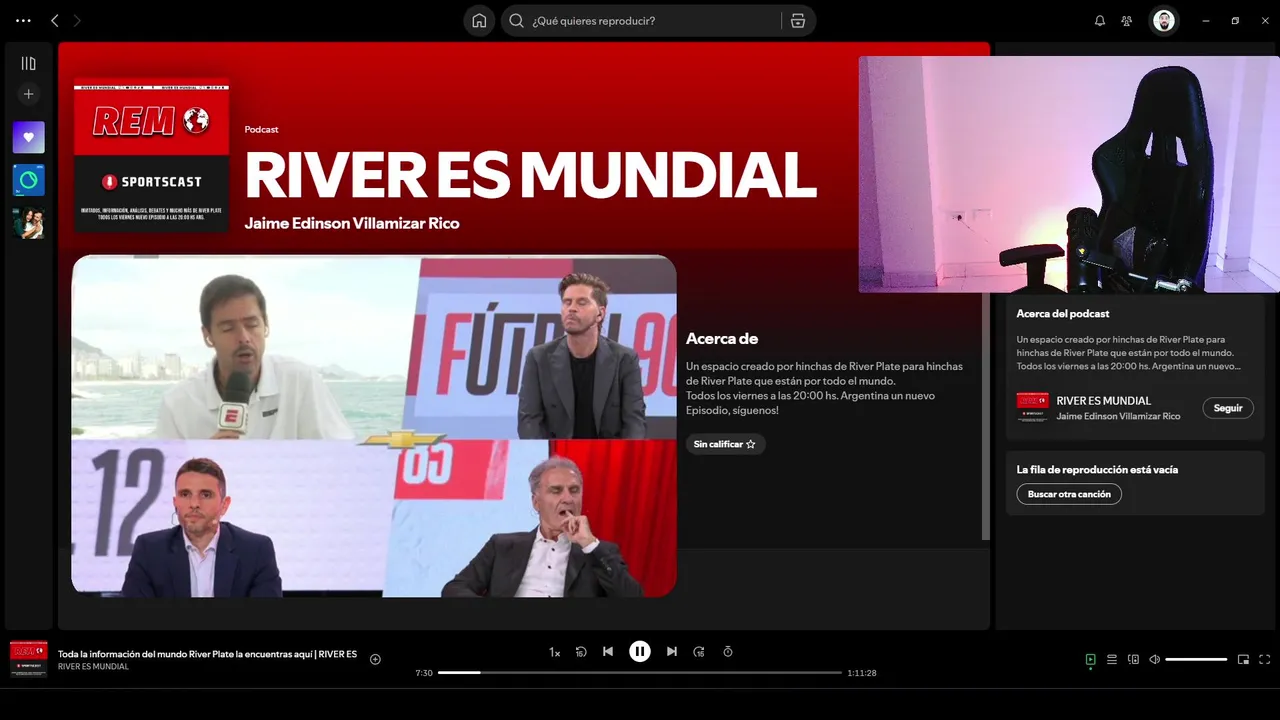Click the elapsed time 7:30
The width and height of the screenshot is (1280, 720).
click(424, 673)
